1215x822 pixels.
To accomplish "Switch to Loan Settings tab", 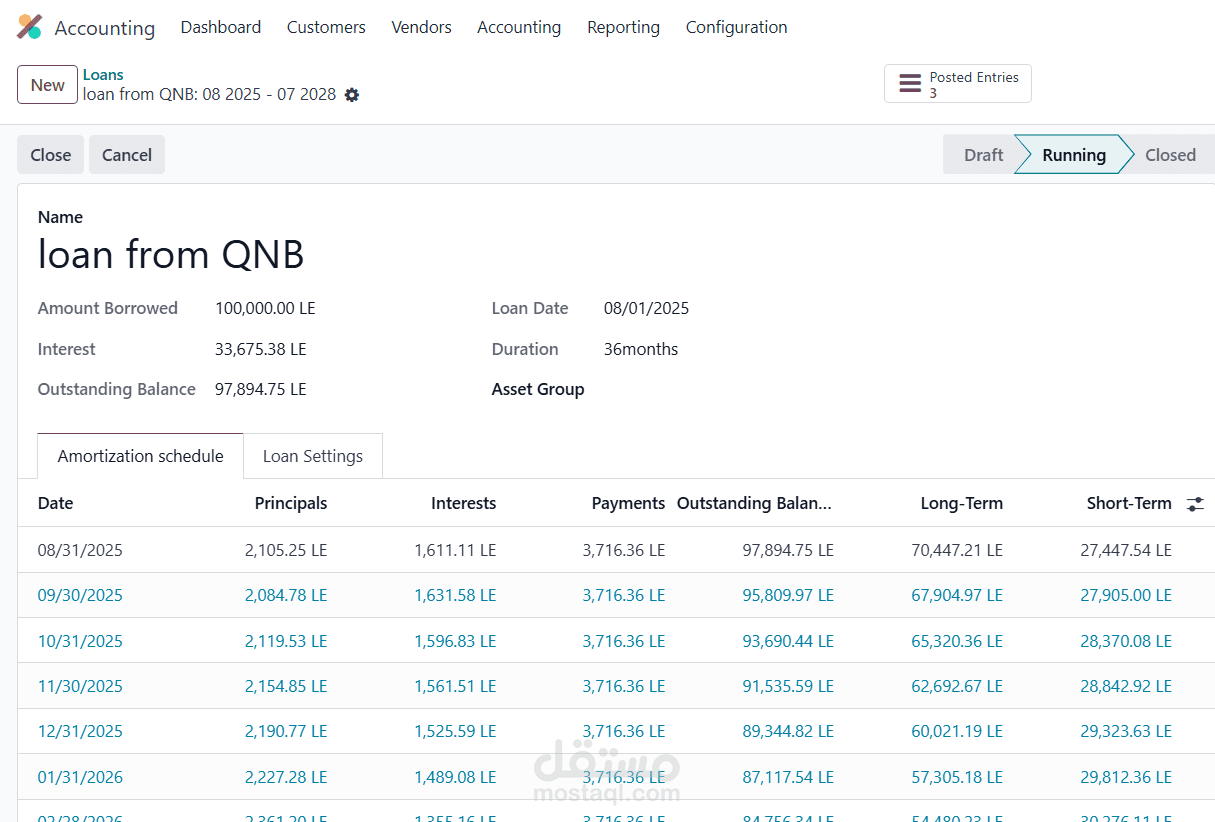I will [x=313, y=456].
